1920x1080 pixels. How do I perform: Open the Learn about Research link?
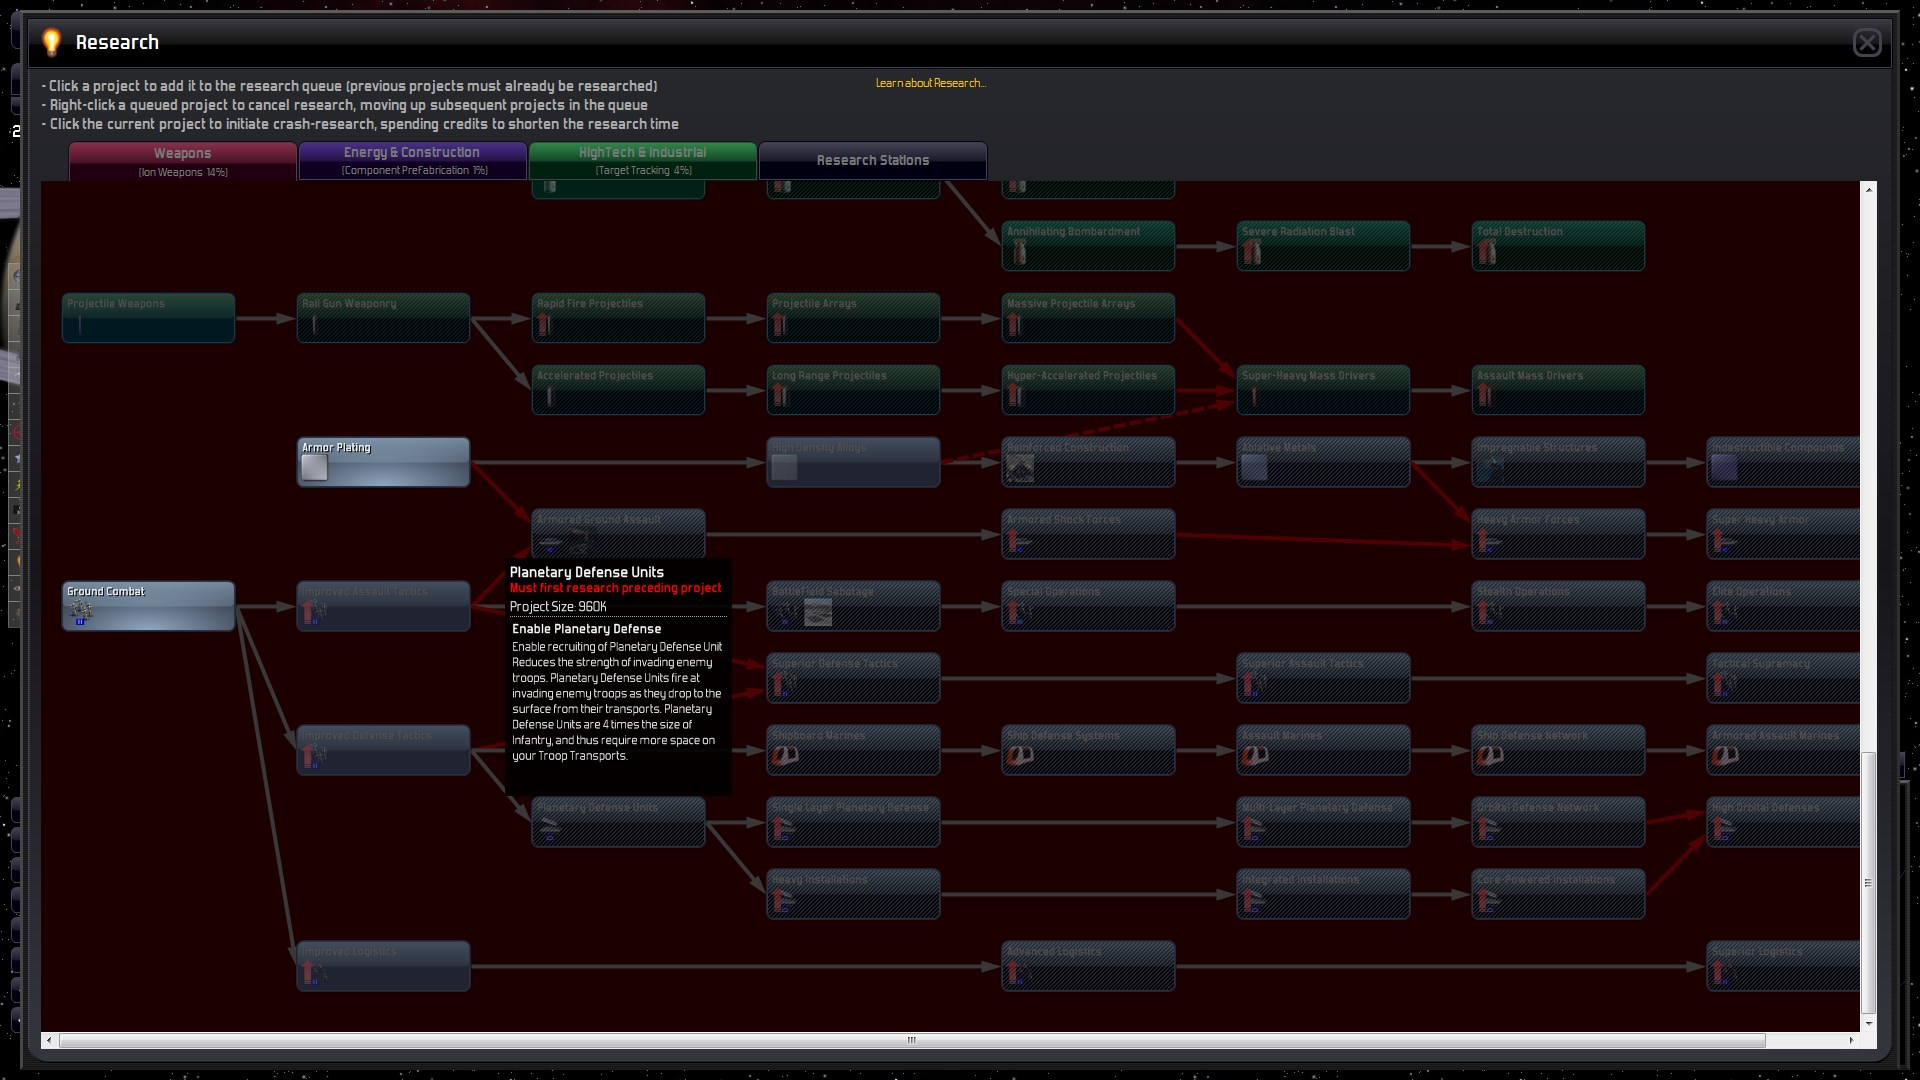pos(930,83)
